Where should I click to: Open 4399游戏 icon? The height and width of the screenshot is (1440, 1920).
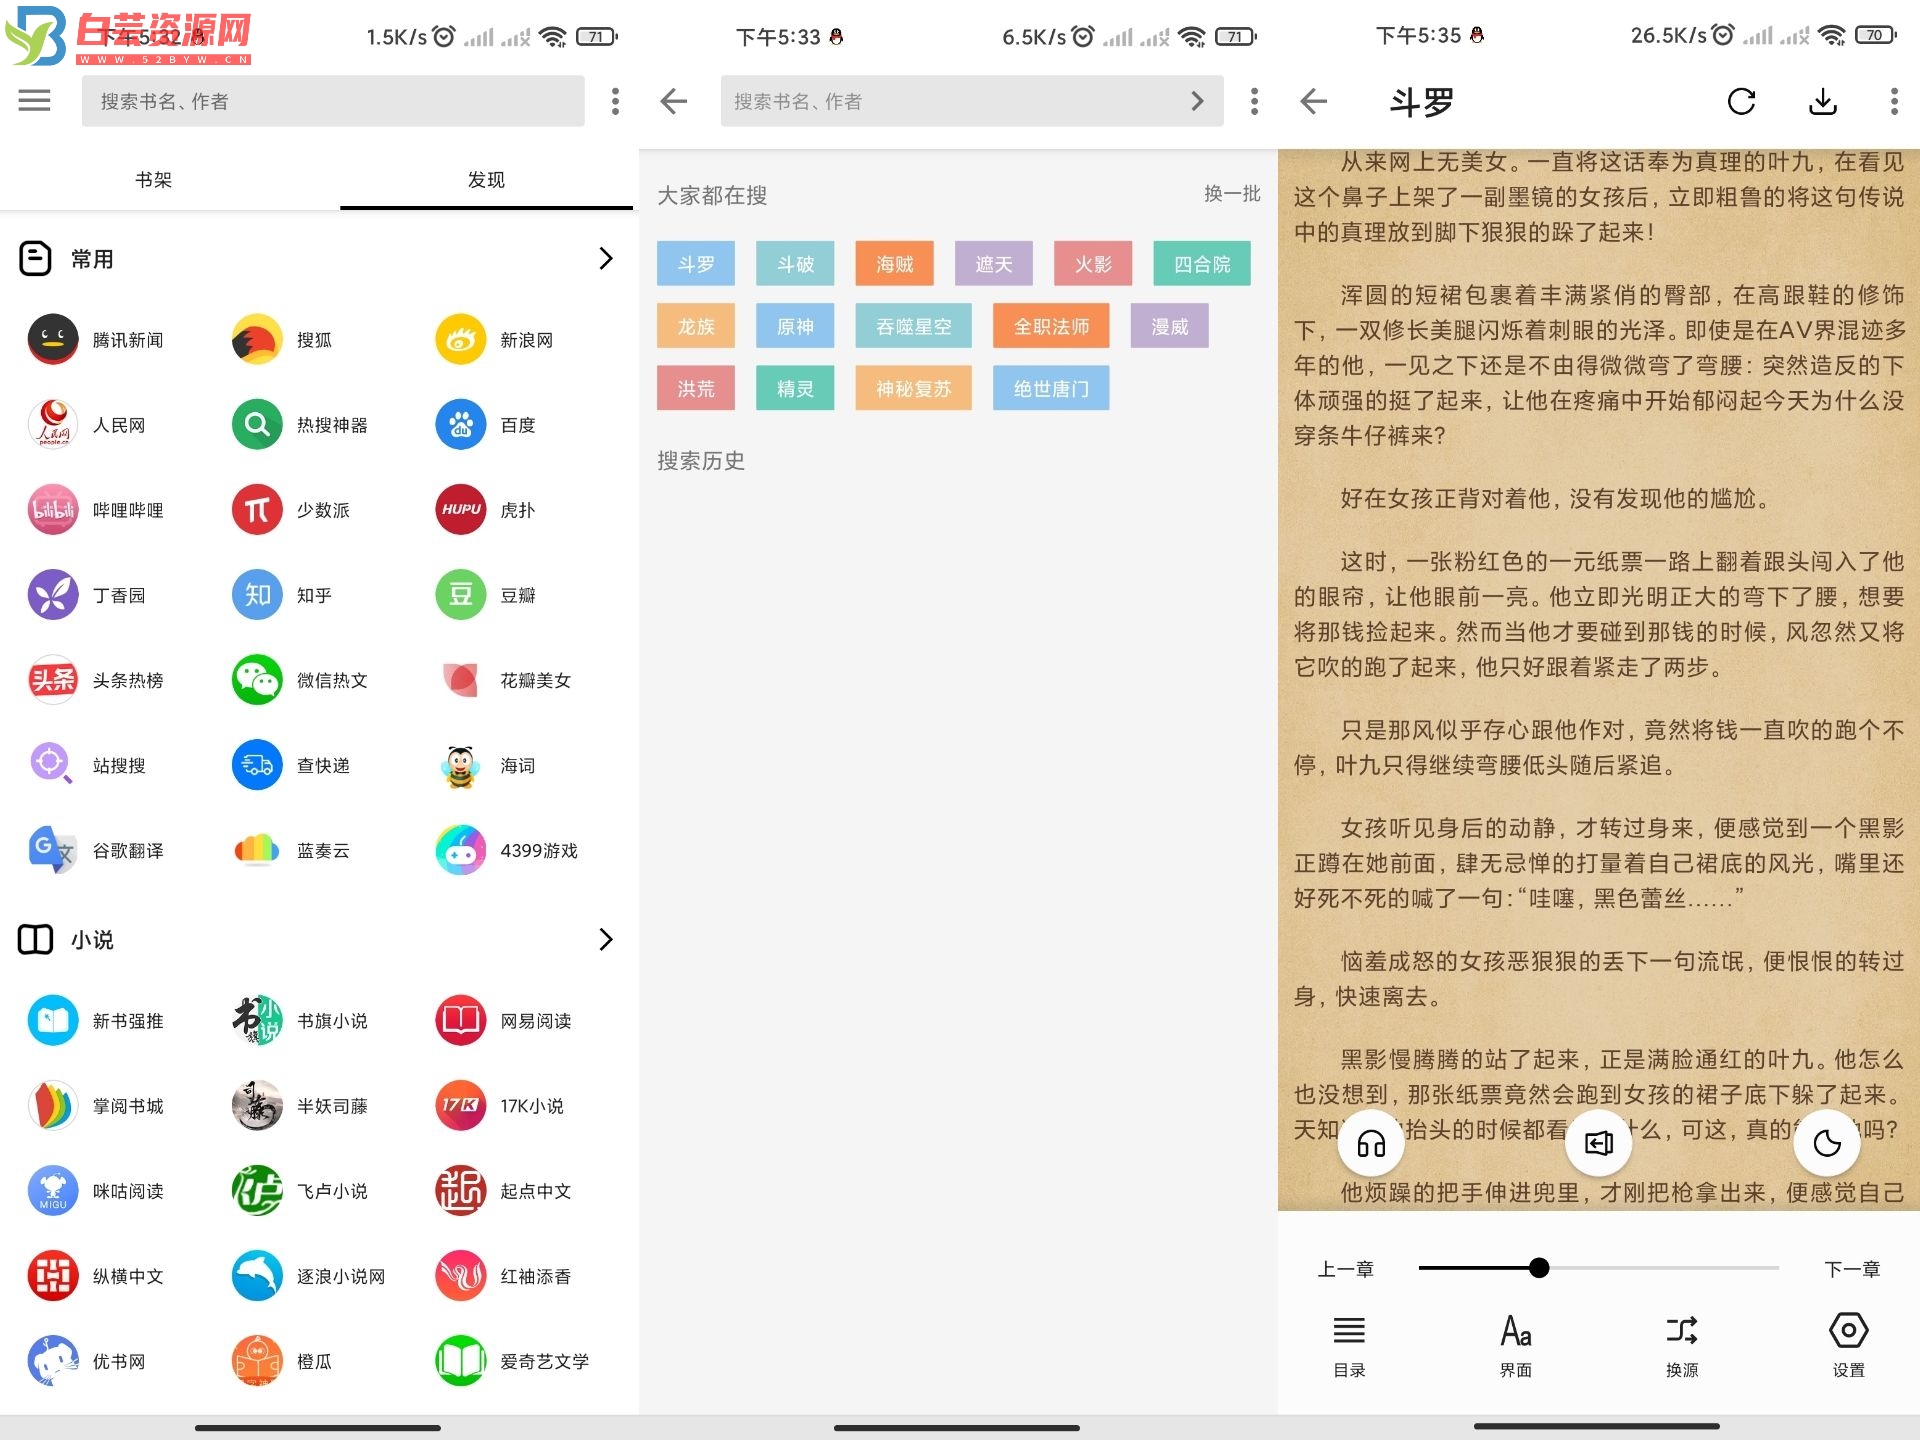[461, 850]
